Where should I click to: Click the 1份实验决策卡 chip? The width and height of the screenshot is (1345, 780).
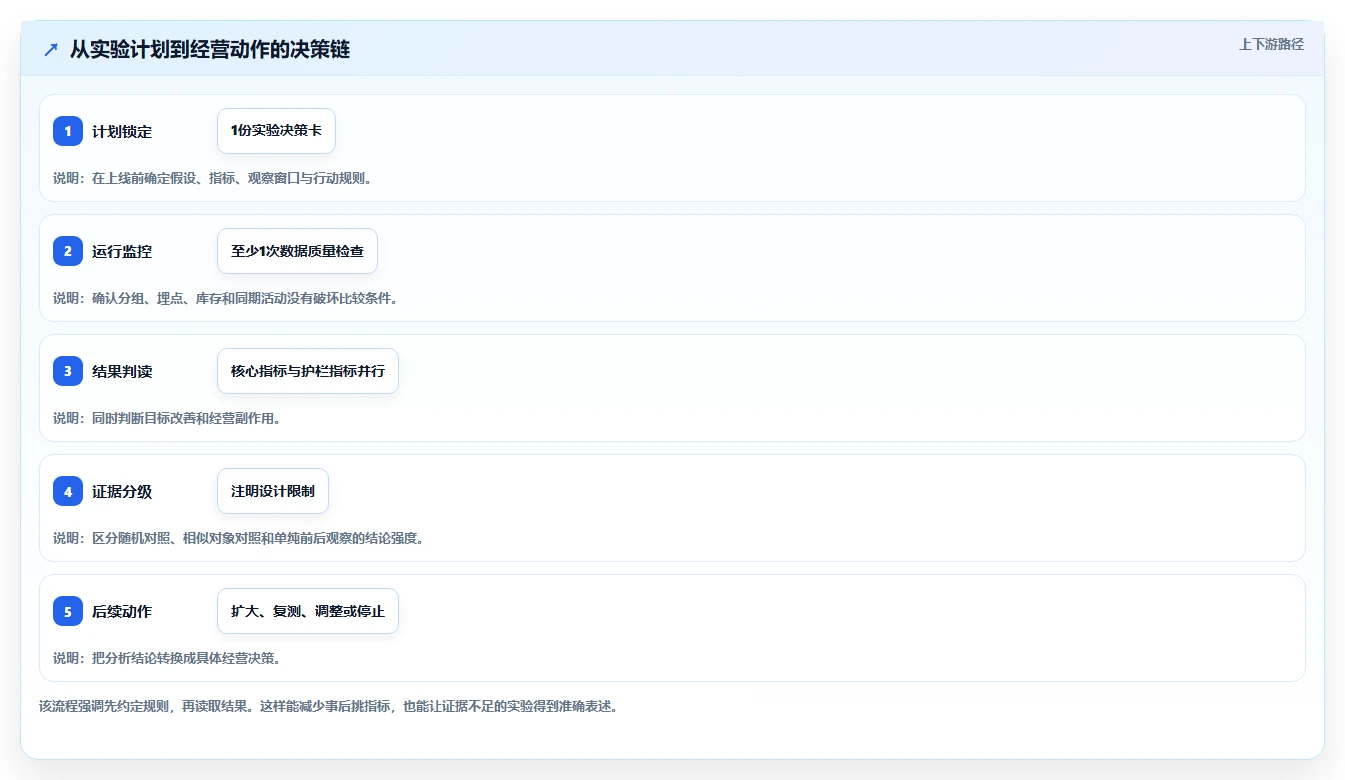(276, 131)
